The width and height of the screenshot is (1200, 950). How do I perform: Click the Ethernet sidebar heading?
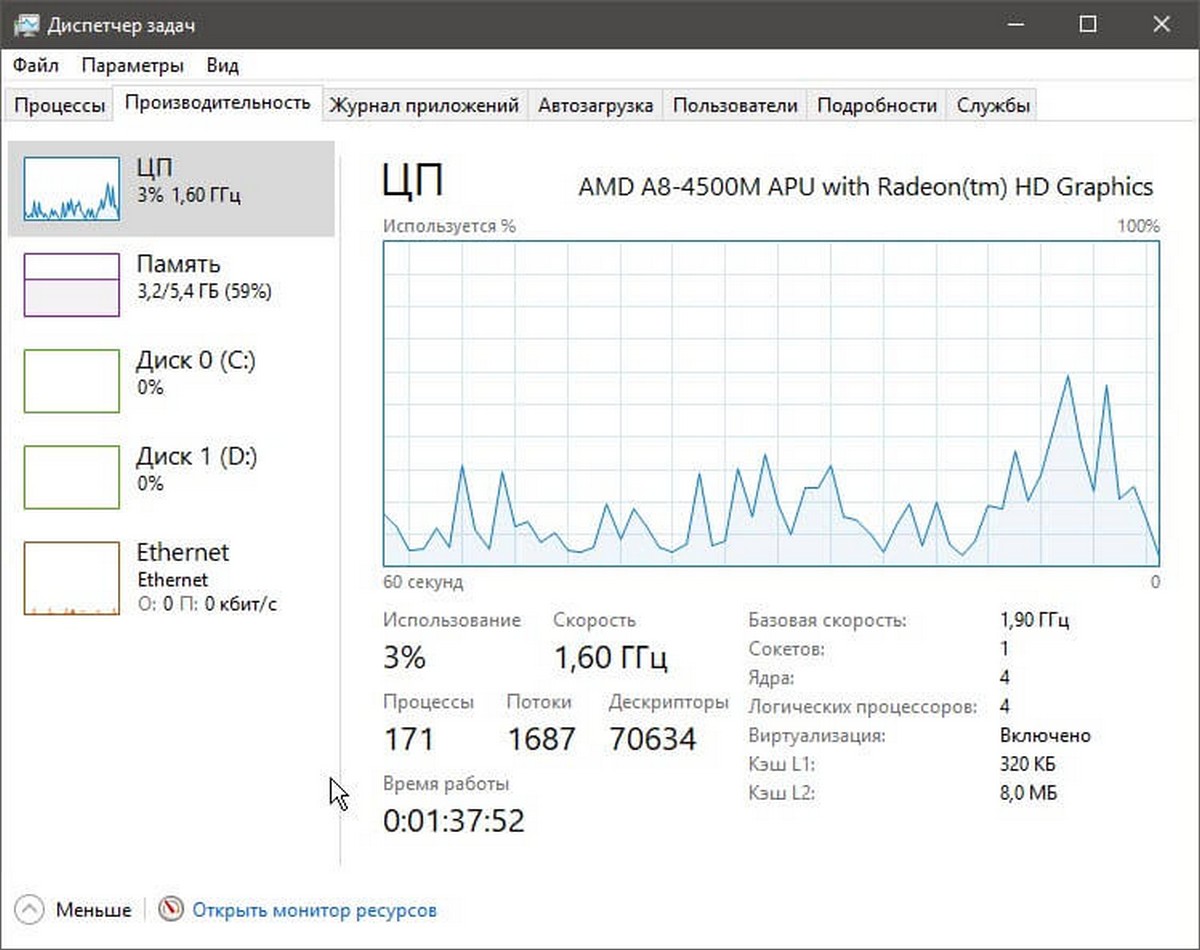(182, 552)
